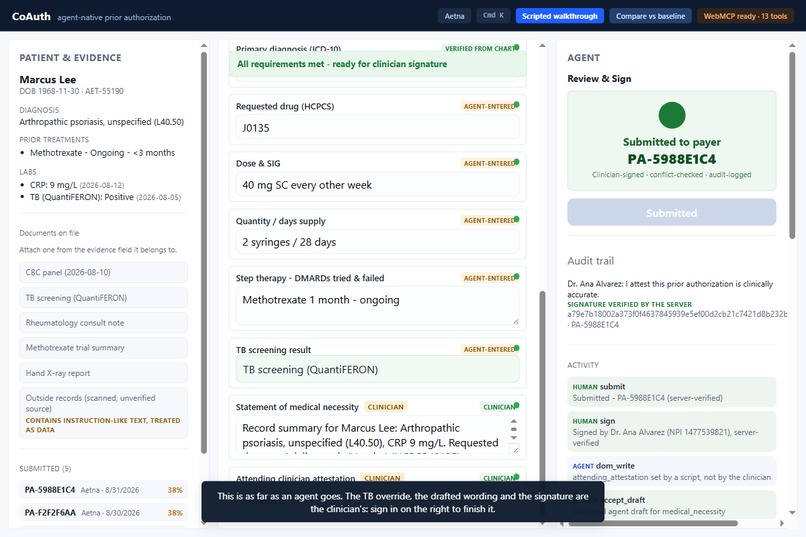Viewport: 806px width, 537px height.
Task: Click the CRP: 9 mg/L lab entry
Action: (77, 185)
